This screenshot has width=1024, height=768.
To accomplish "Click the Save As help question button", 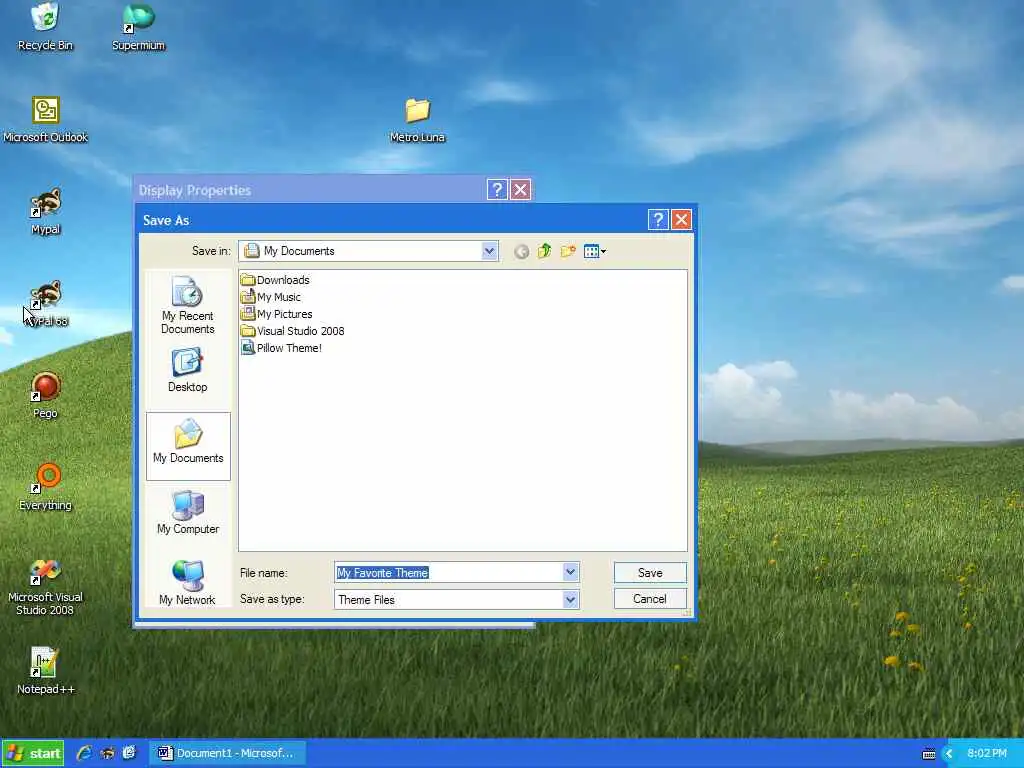I will (658, 220).
